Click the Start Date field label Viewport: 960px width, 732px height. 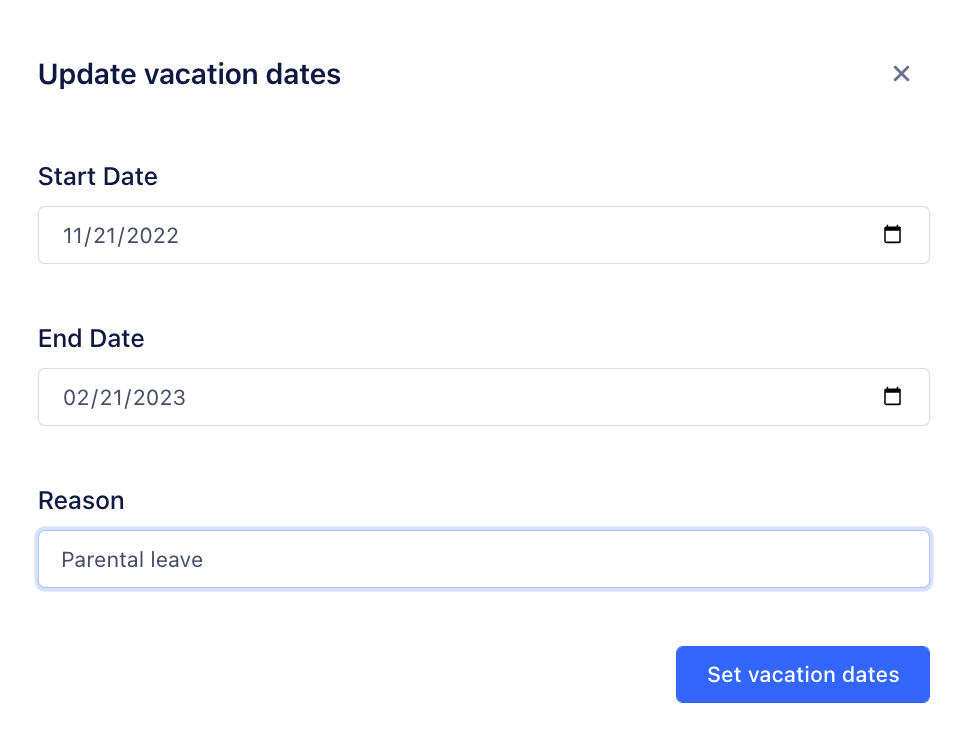[97, 176]
